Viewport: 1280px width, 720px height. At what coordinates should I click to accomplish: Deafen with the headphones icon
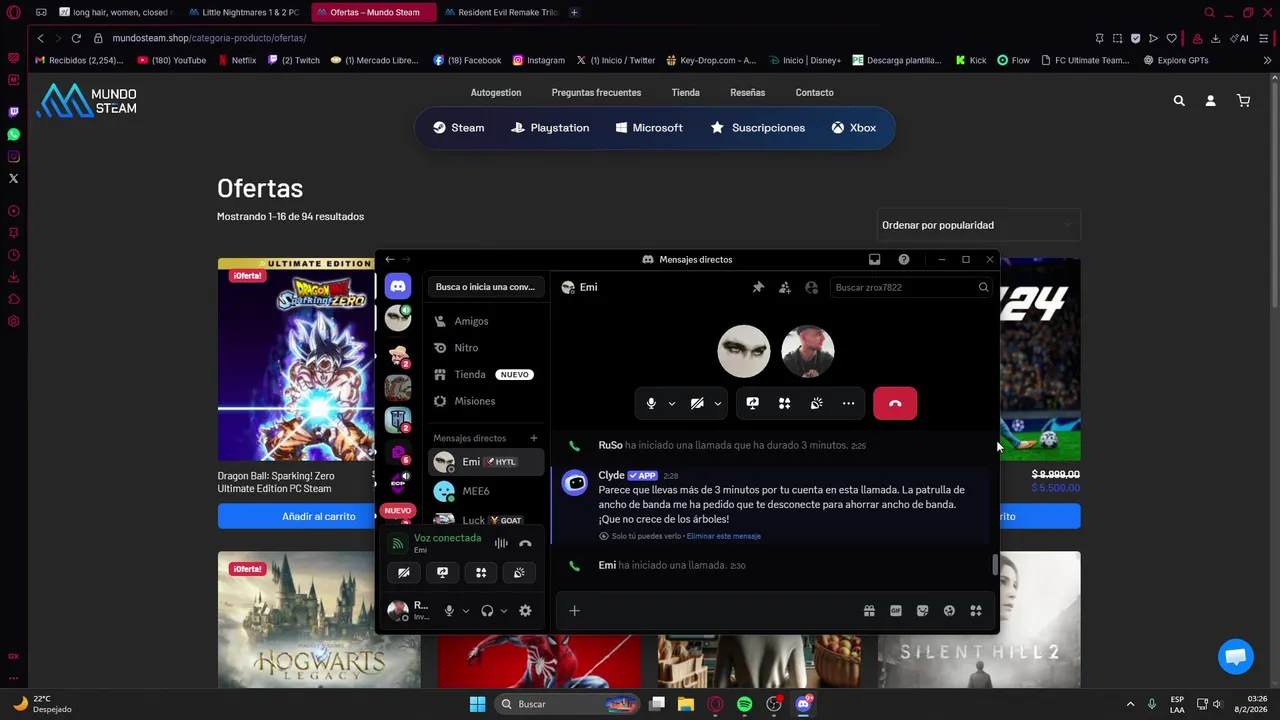[x=487, y=610]
